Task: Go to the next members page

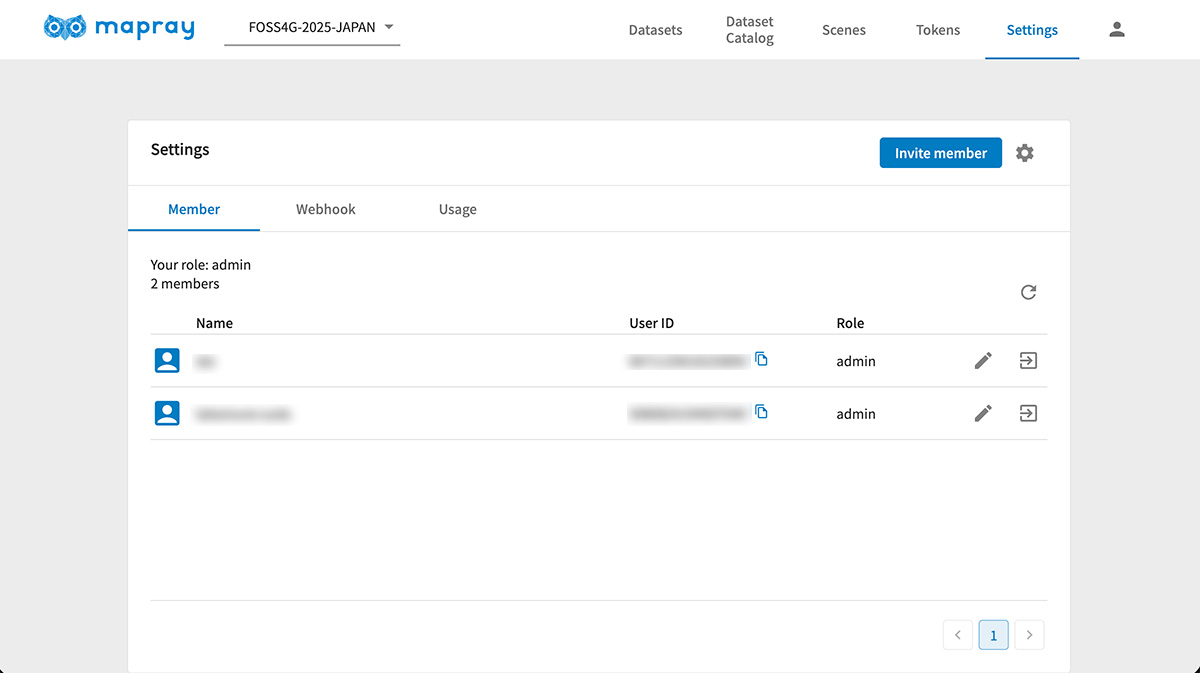Action: coord(1029,635)
